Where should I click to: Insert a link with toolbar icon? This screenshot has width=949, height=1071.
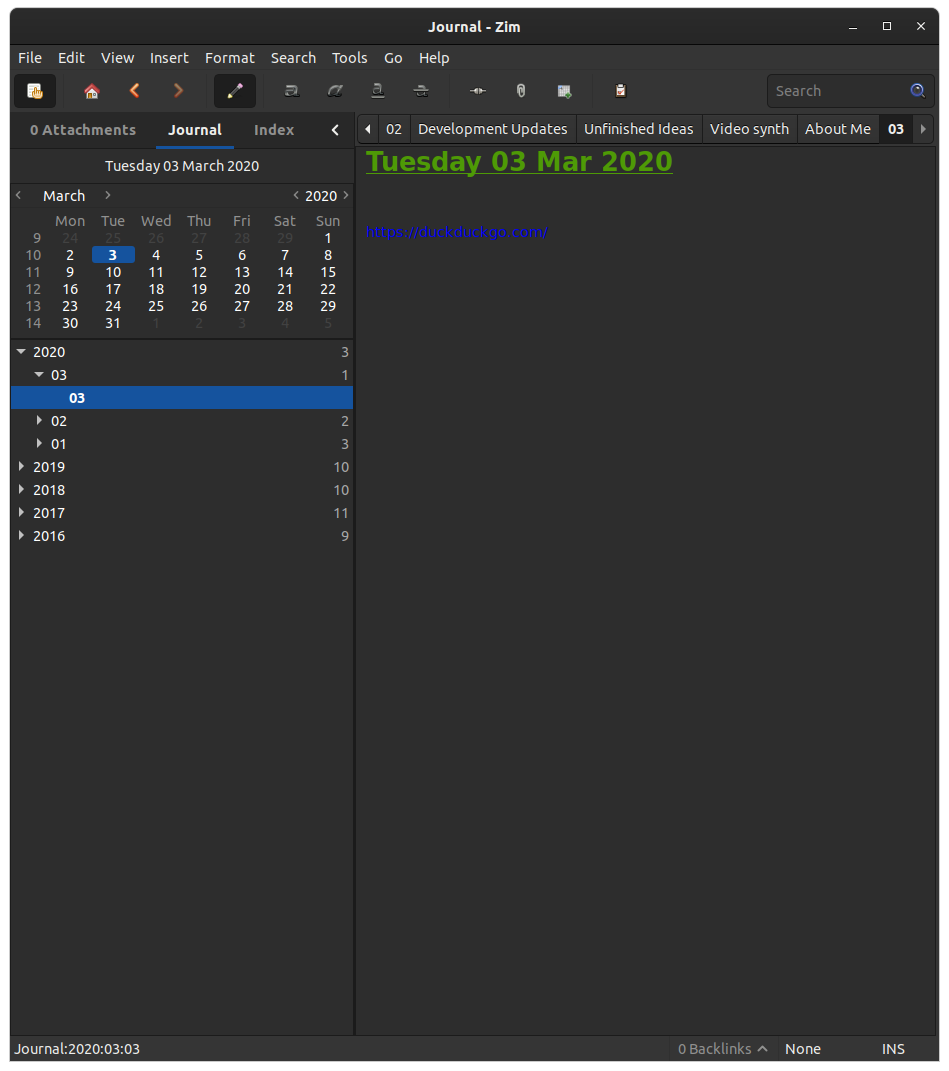pyautogui.click(x=478, y=91)
